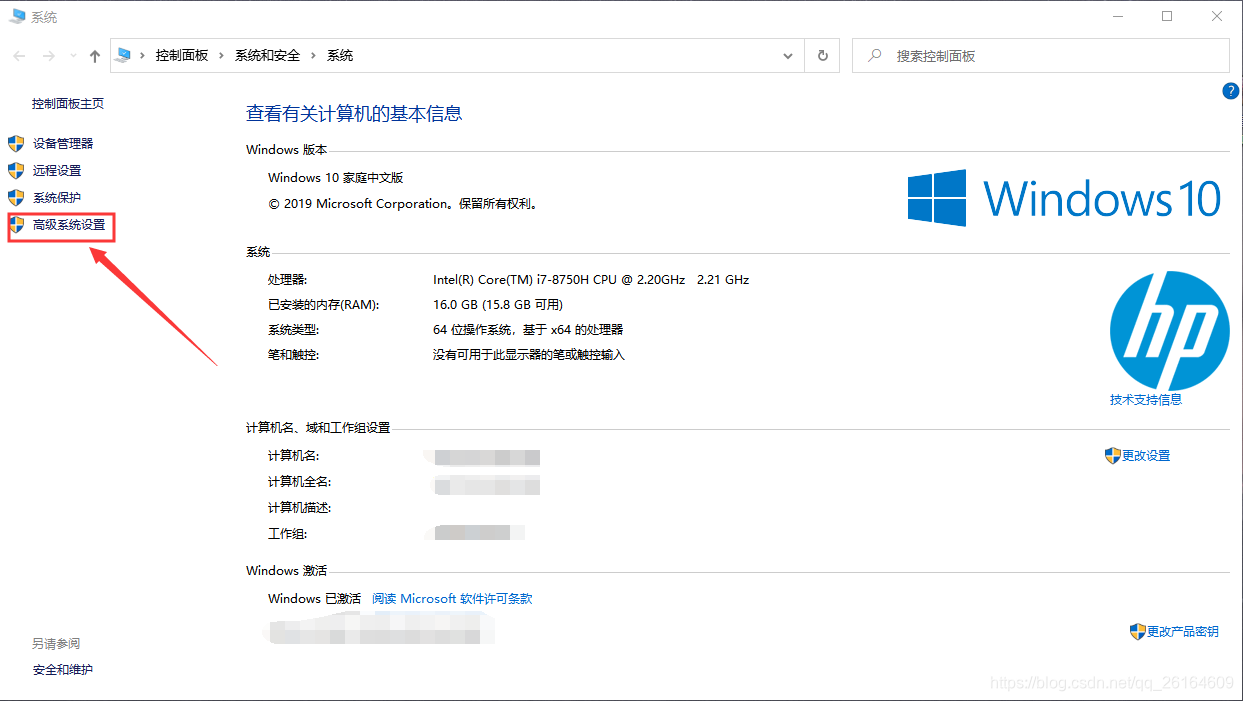1243x701 pixels.
Task: Click 工作组 label
Action: [287, 534]
